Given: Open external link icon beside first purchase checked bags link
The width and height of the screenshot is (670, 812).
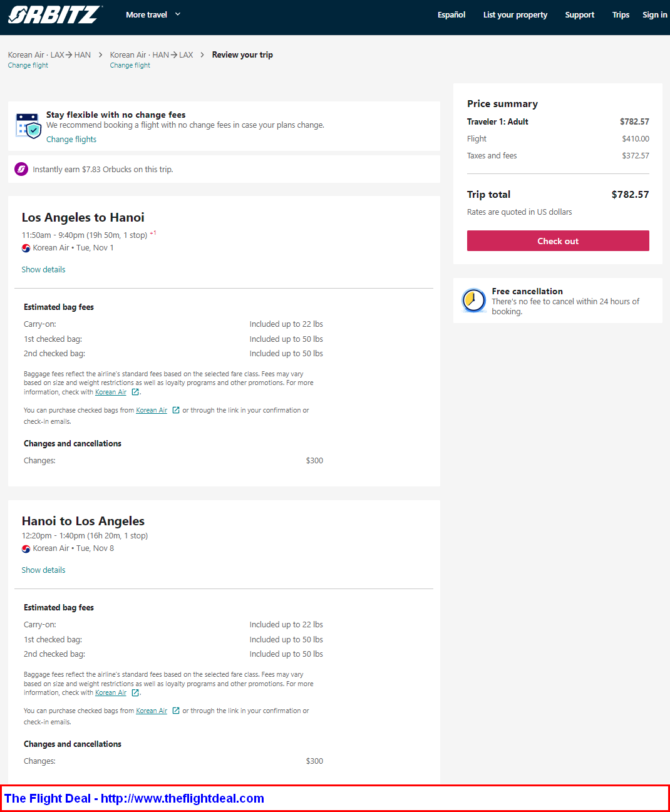Looking at the screenshot, I should pos(176,410).
